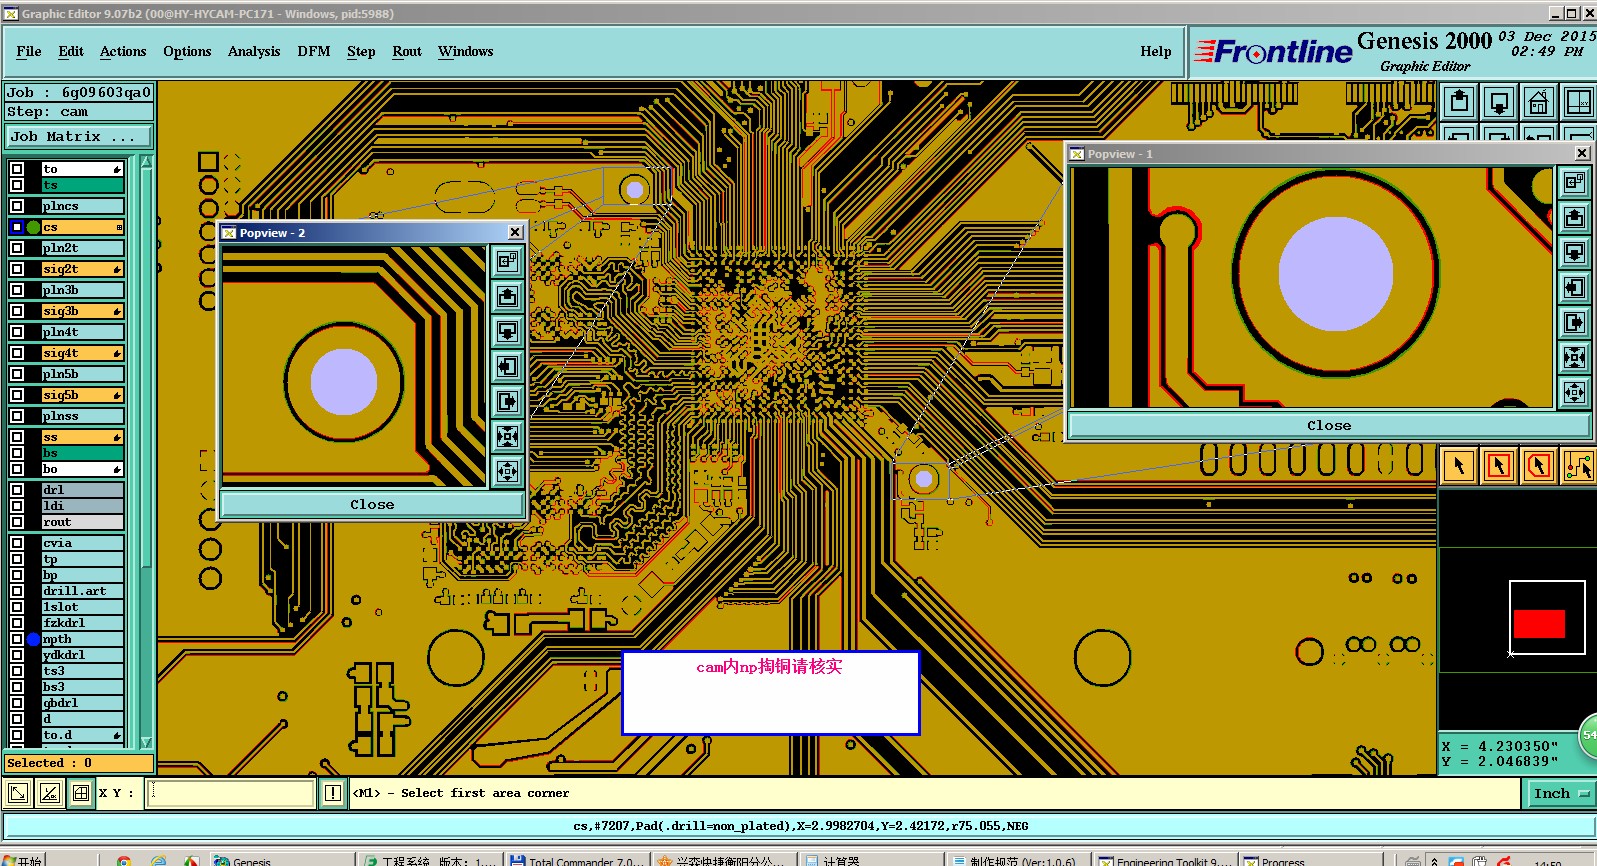1597x866 pixels.
Task: Select the pln5b layer name
Action: pyautogui.click(x=83, y=374)
